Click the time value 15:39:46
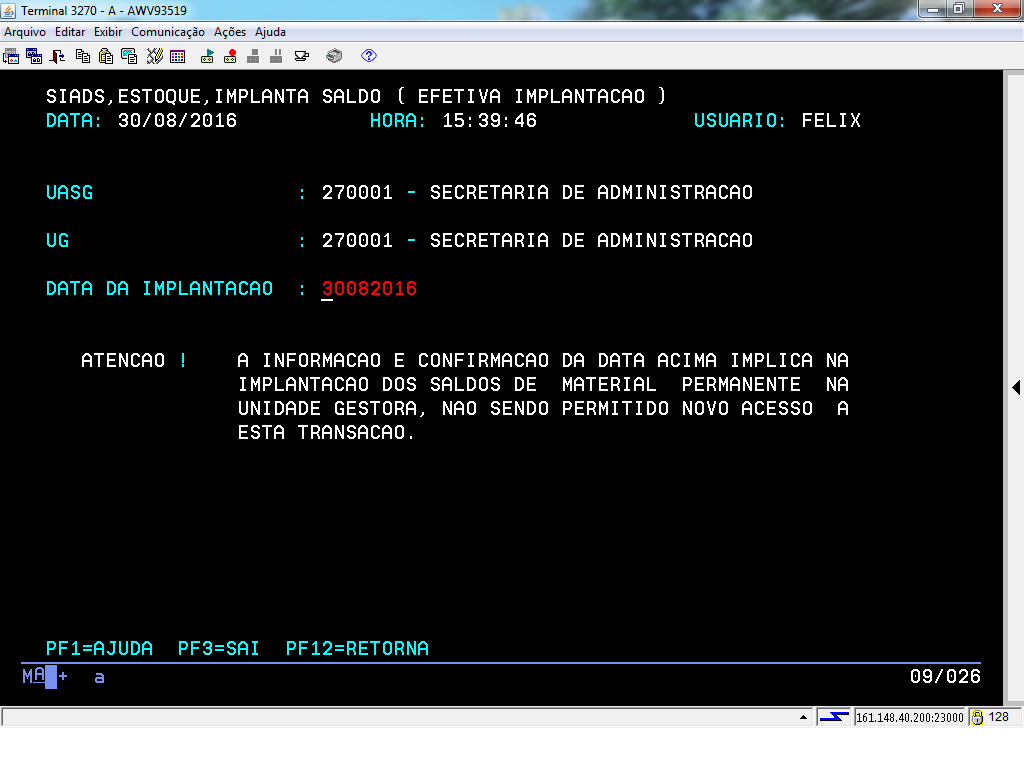This screenshot has width=1024, height=768. coord(489,121)
